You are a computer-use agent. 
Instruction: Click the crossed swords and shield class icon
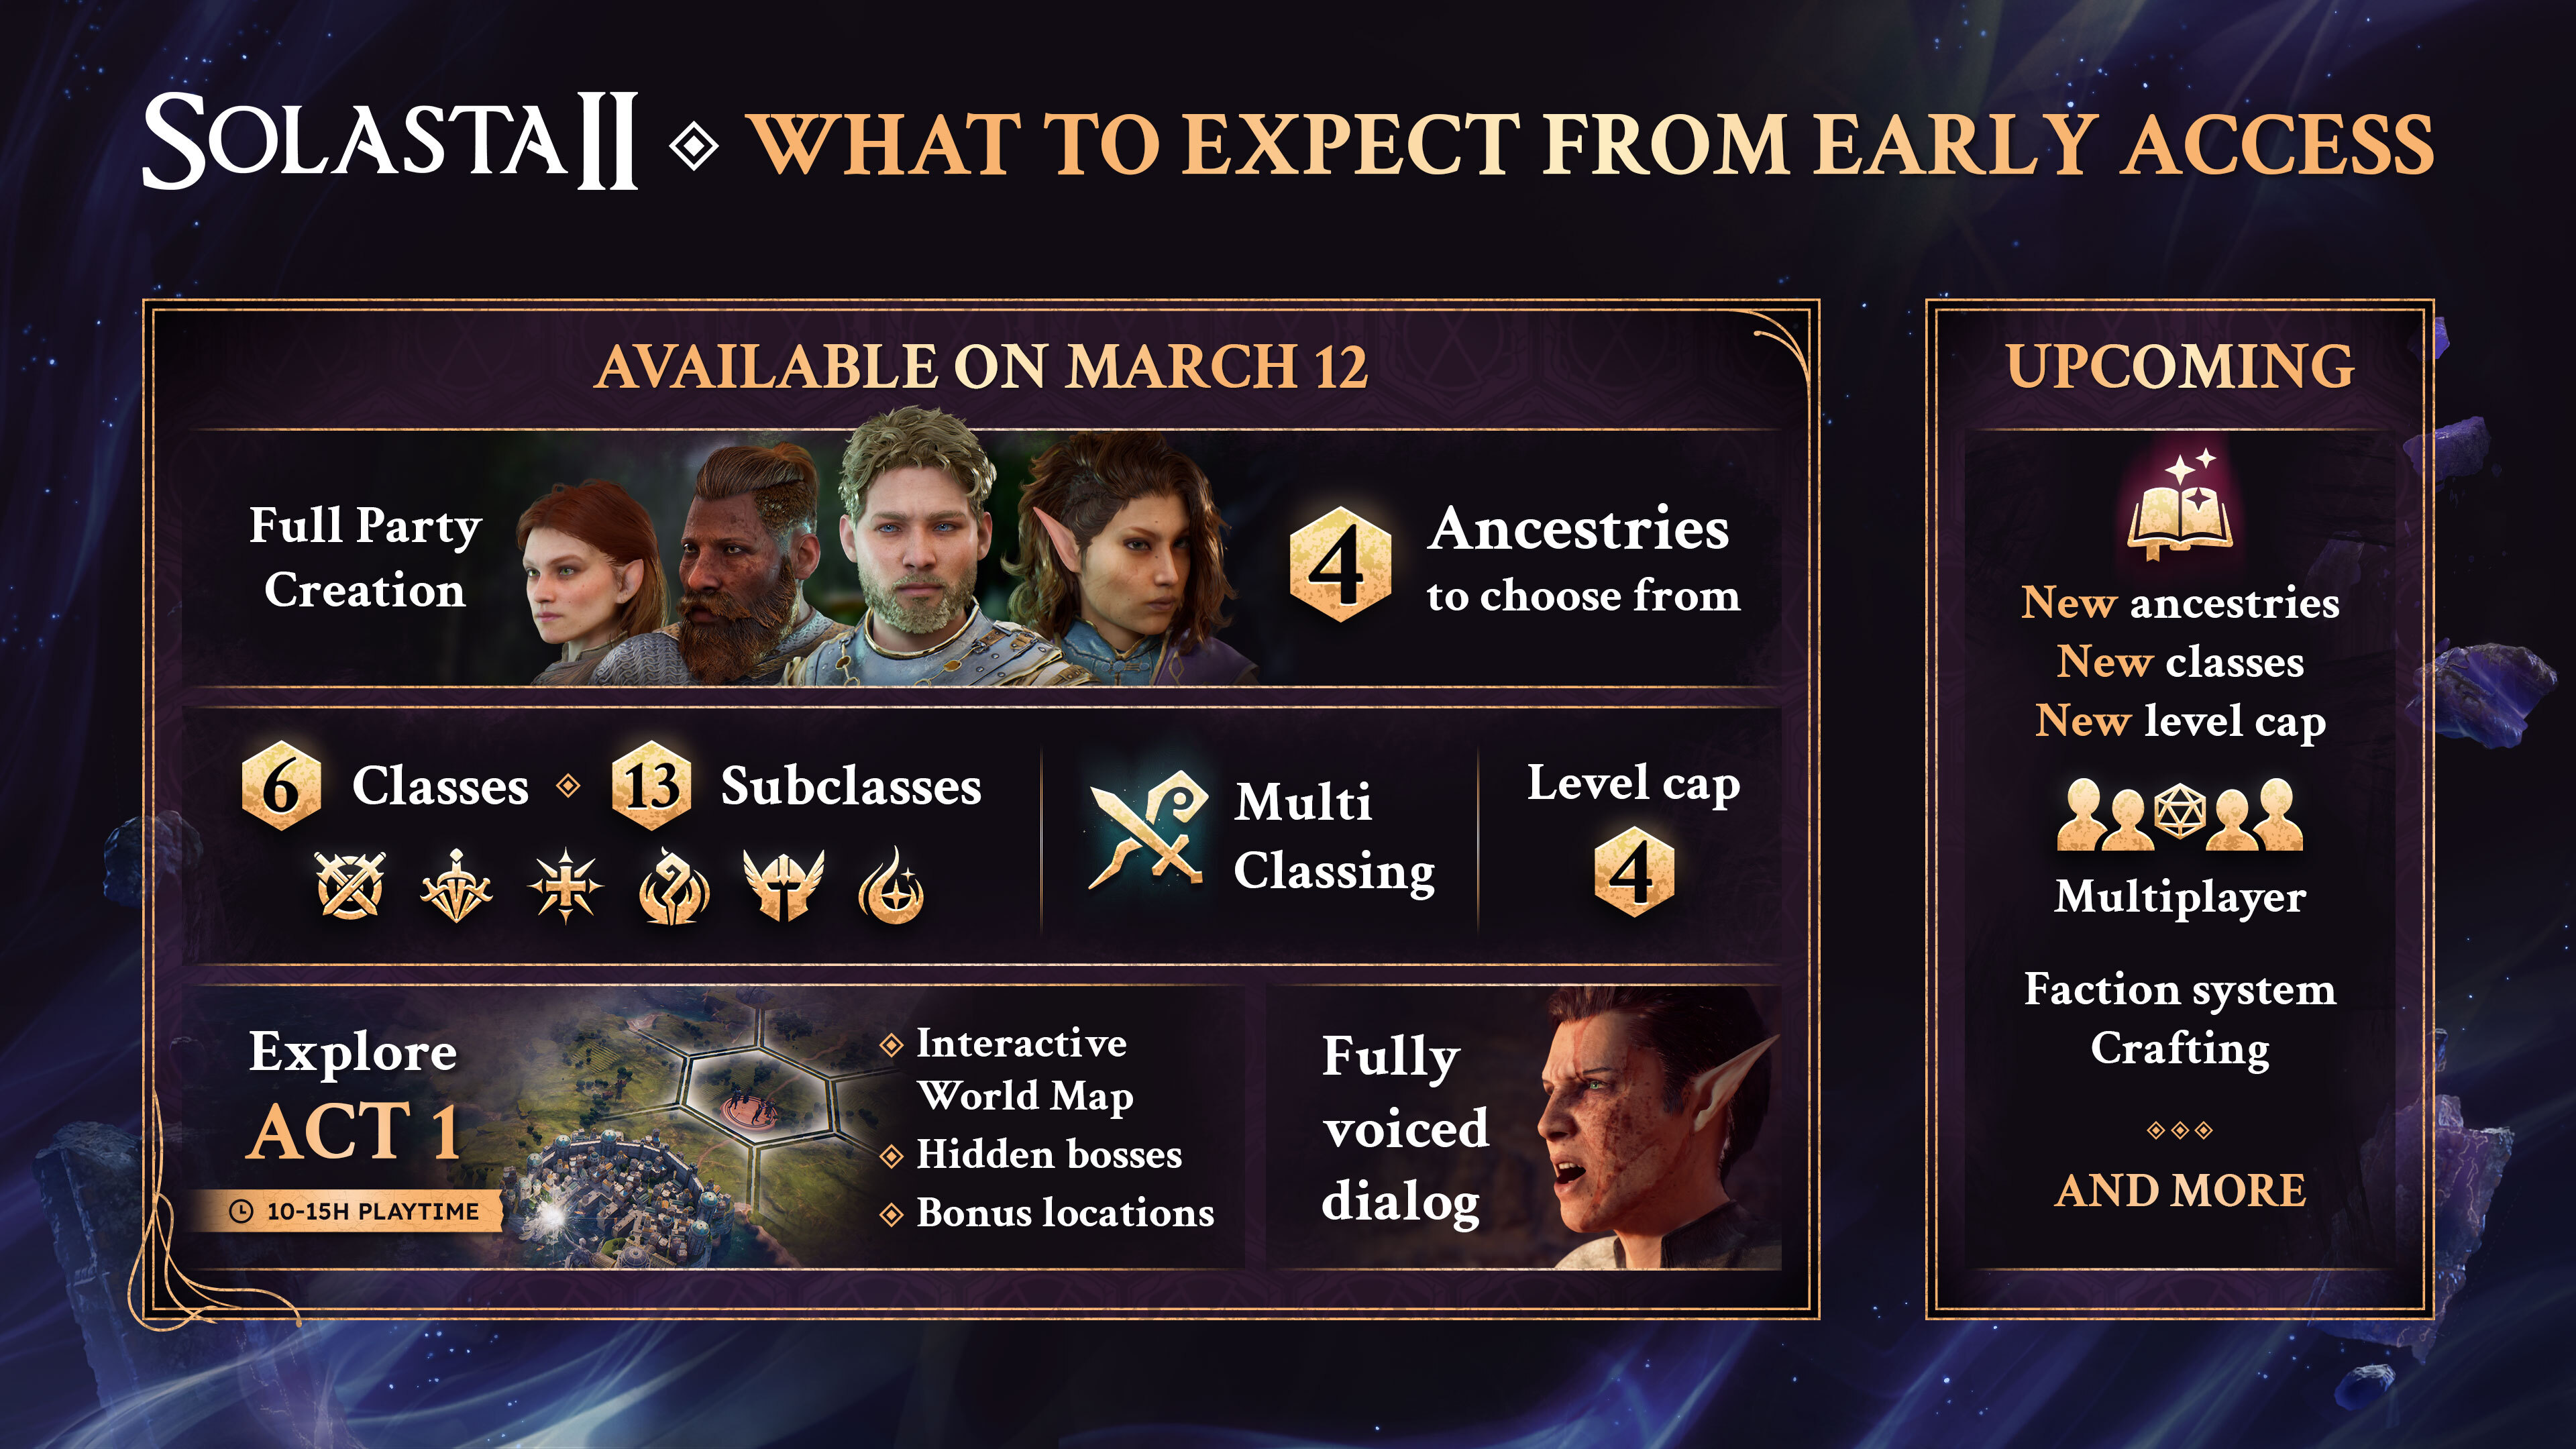pos(349,885)
